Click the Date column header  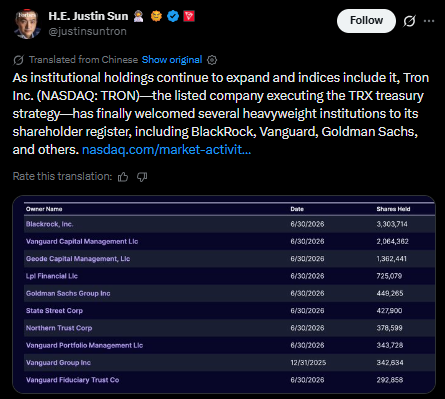[297, 209]
